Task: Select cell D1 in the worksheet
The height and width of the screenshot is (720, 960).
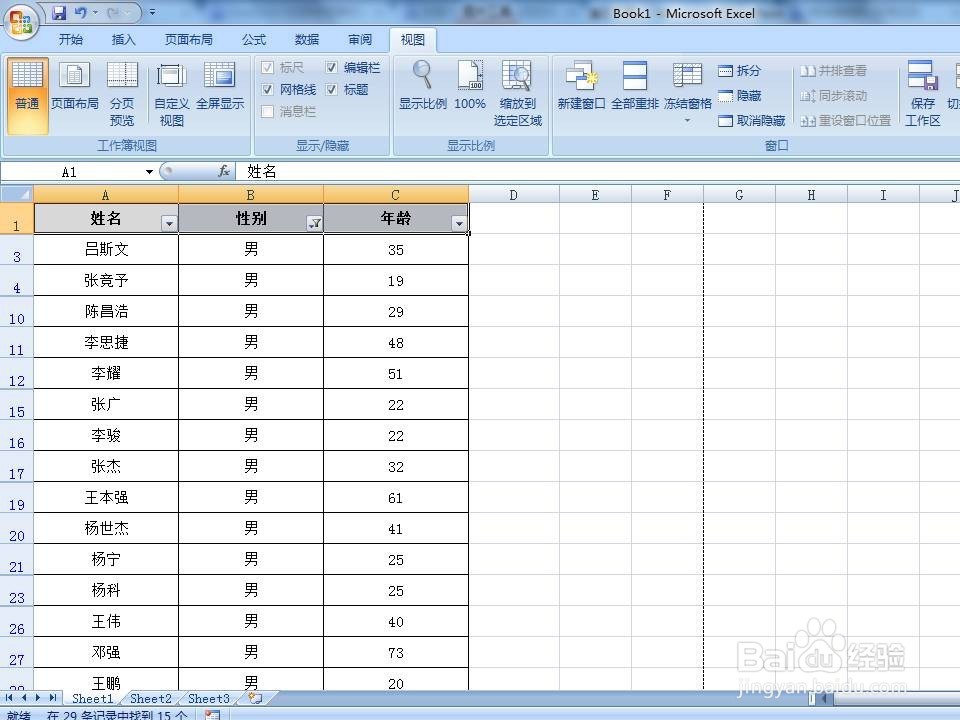Action: click(x=514, y=222)
